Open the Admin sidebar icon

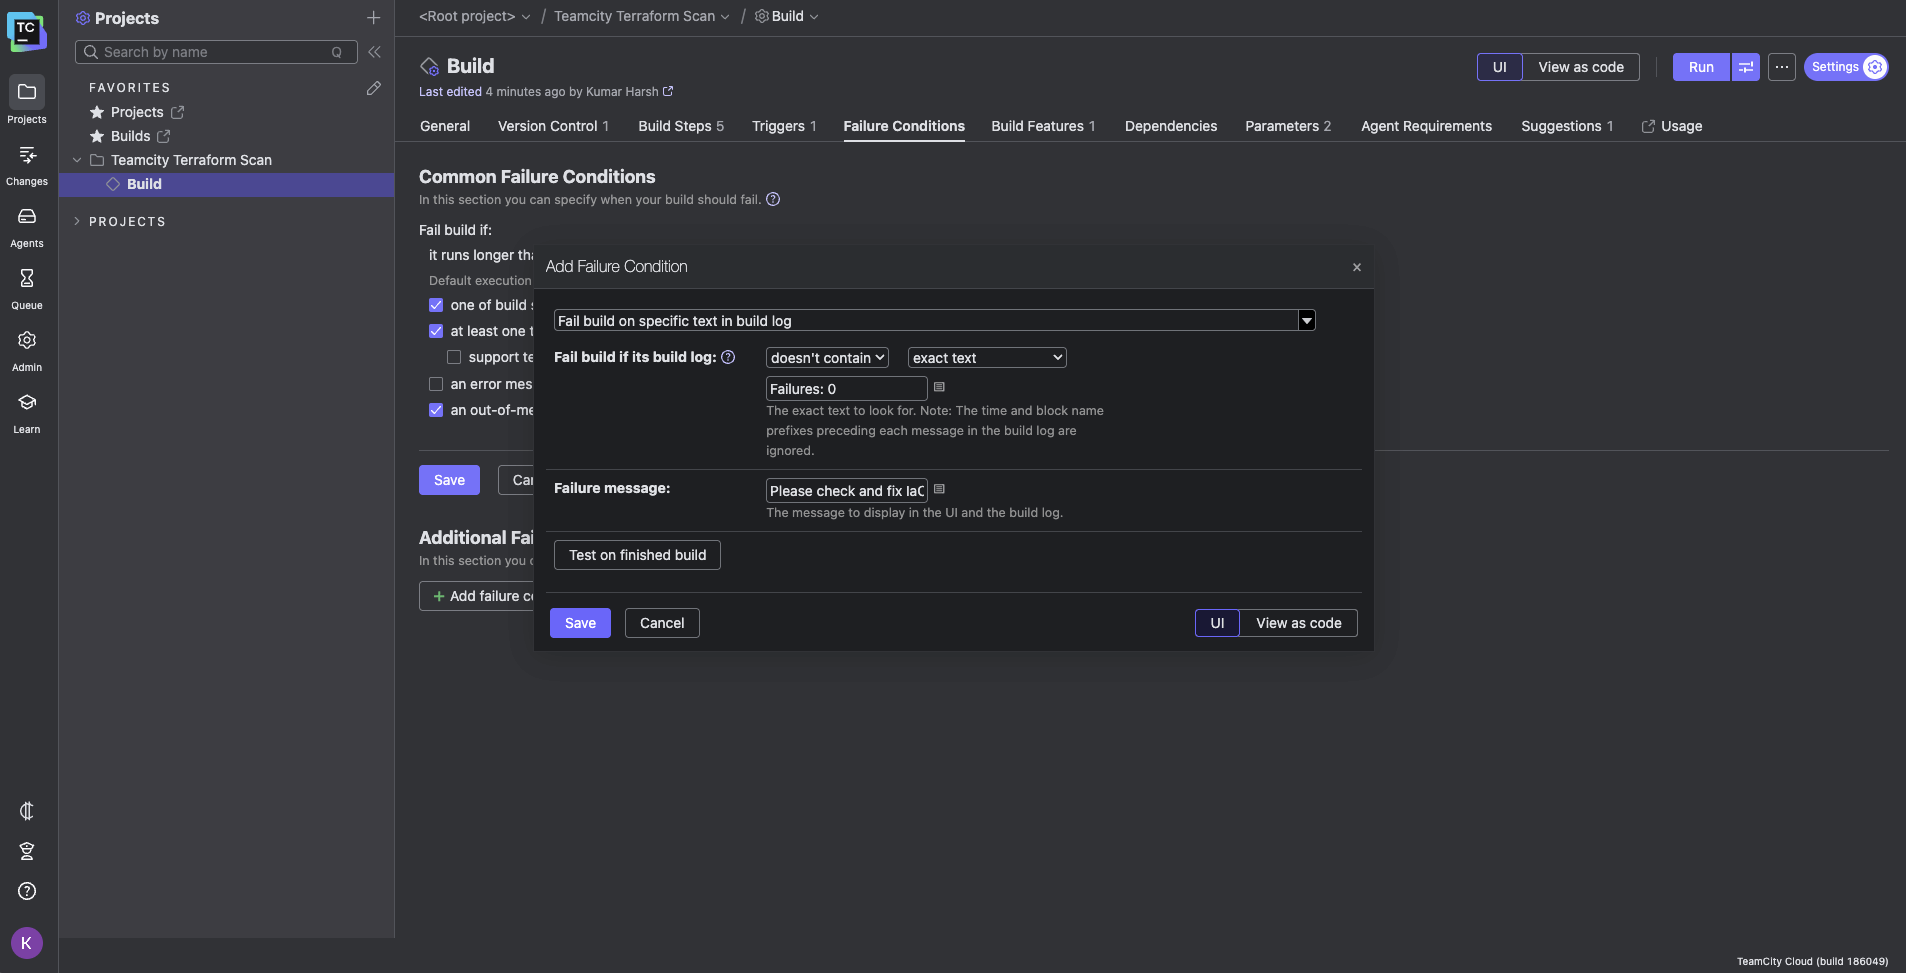coord(27,340)
